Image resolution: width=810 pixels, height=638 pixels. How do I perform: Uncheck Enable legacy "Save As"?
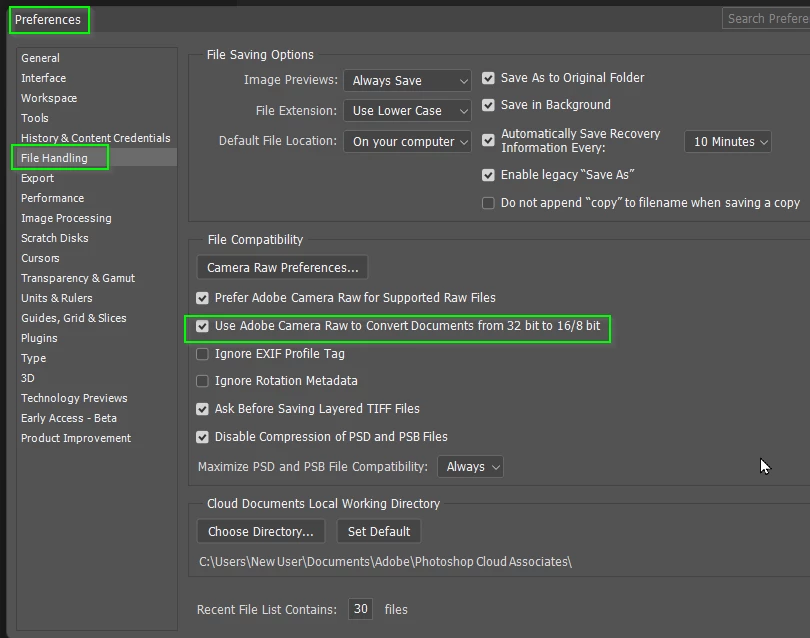pos(488,175)
